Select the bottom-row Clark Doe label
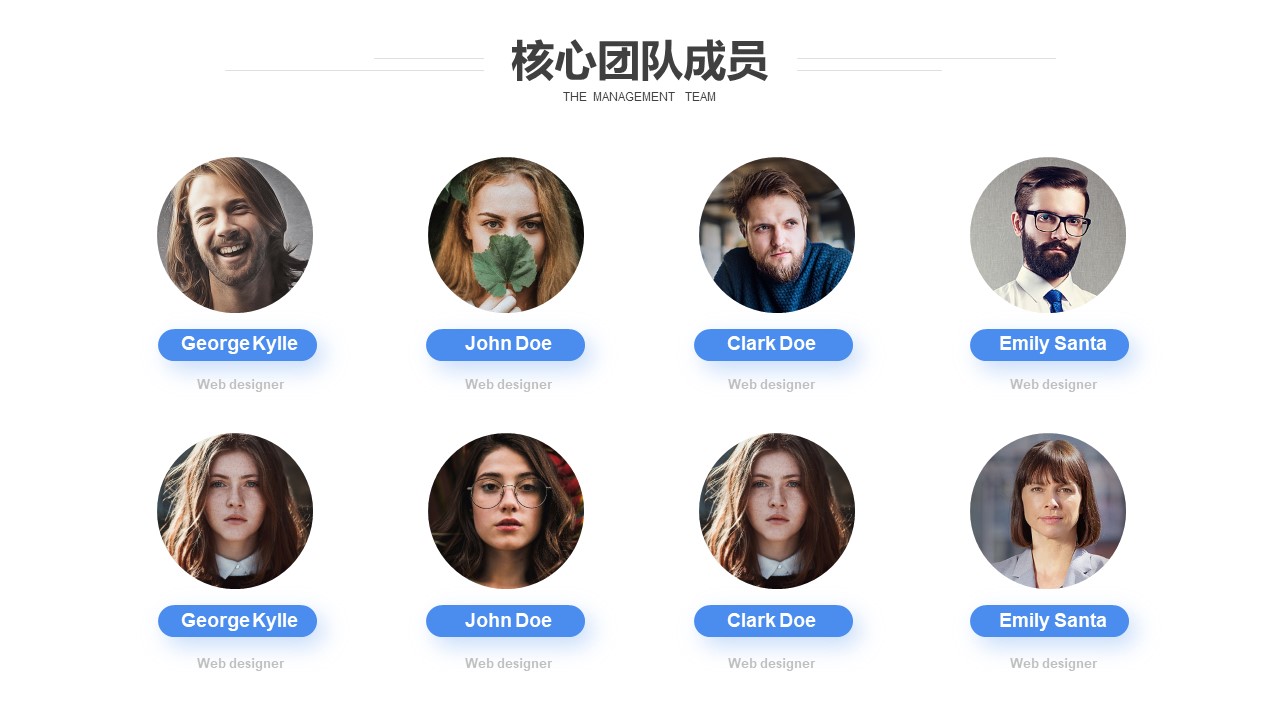The height and width of the screenshot is (720, 1280). [774, 621]
